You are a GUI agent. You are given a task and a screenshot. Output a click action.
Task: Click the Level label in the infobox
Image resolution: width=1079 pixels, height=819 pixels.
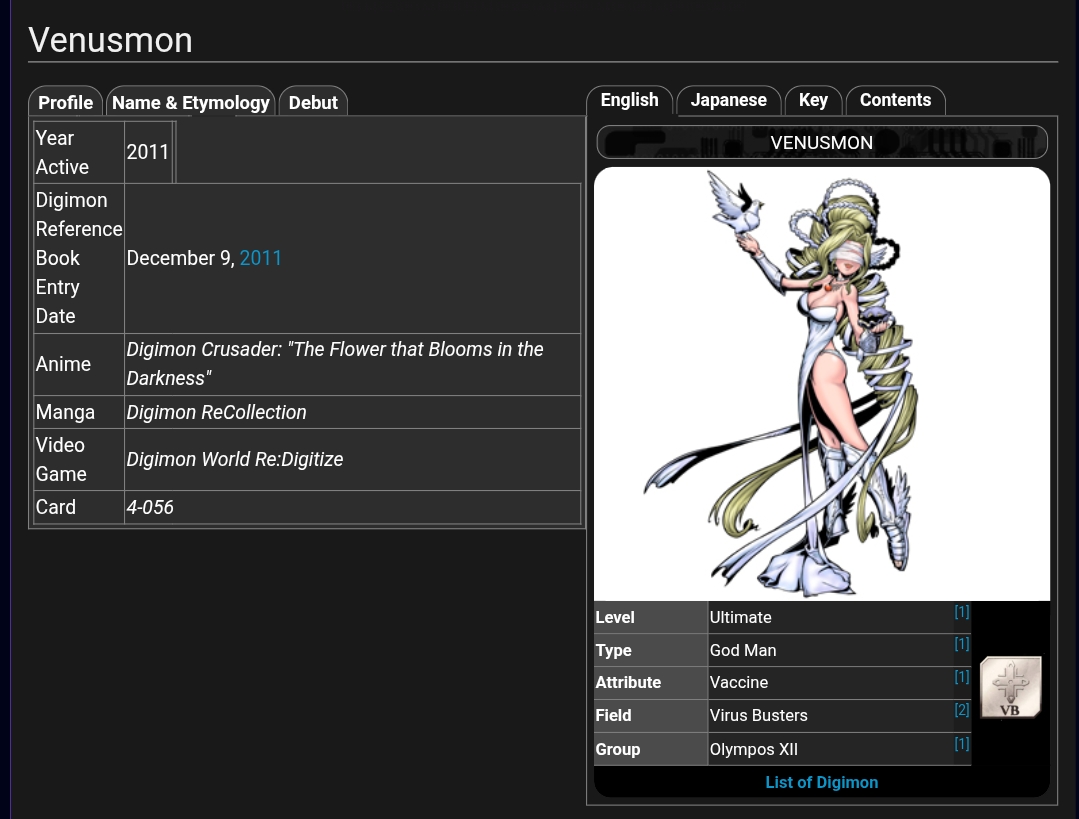[615, 617]
